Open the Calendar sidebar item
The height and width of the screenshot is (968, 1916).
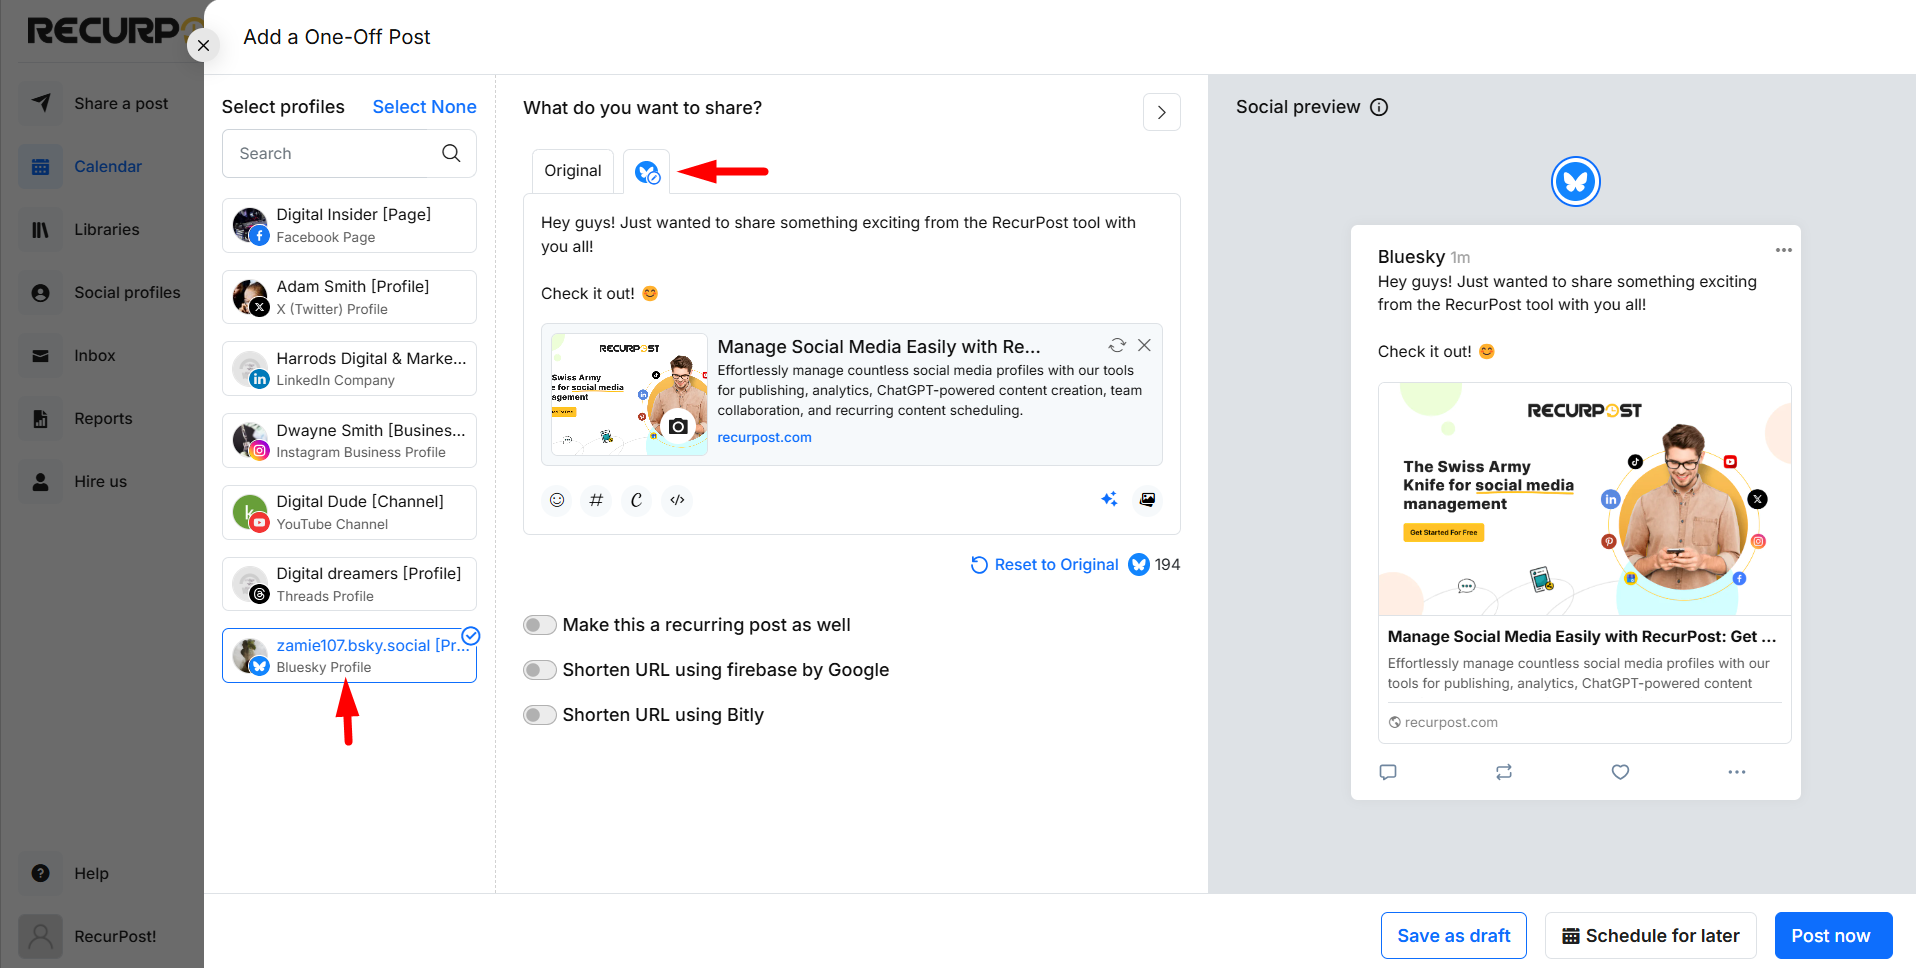(102, 166)
